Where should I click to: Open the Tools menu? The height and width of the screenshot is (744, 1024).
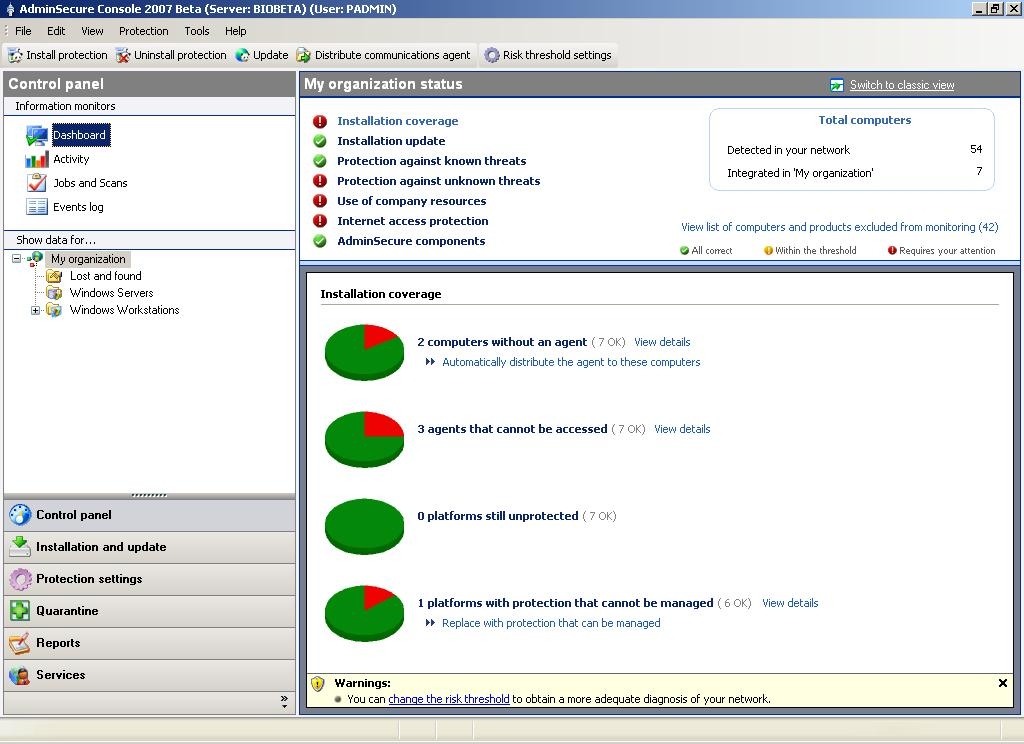(x=196, y=31)
